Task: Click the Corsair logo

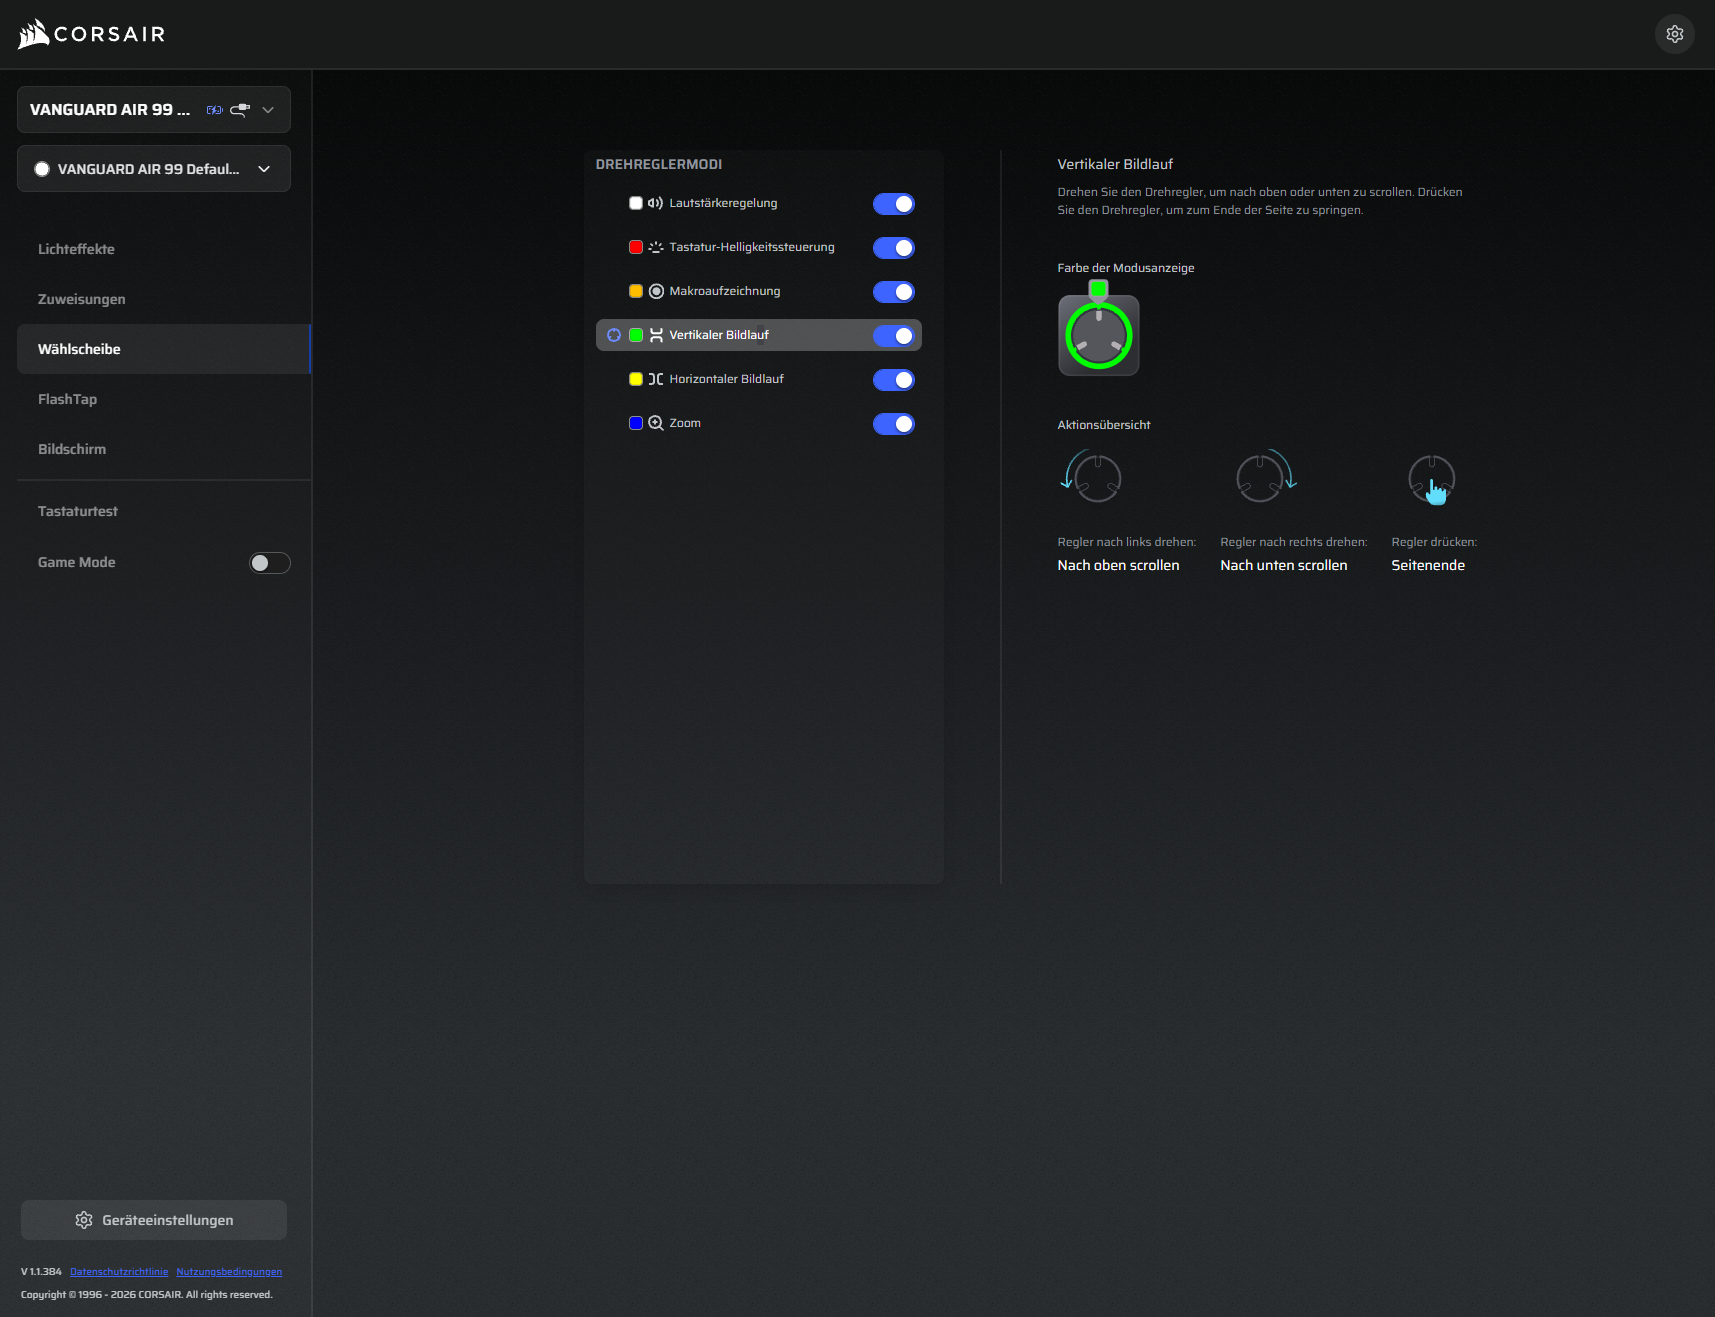Action: coord(92,34)
